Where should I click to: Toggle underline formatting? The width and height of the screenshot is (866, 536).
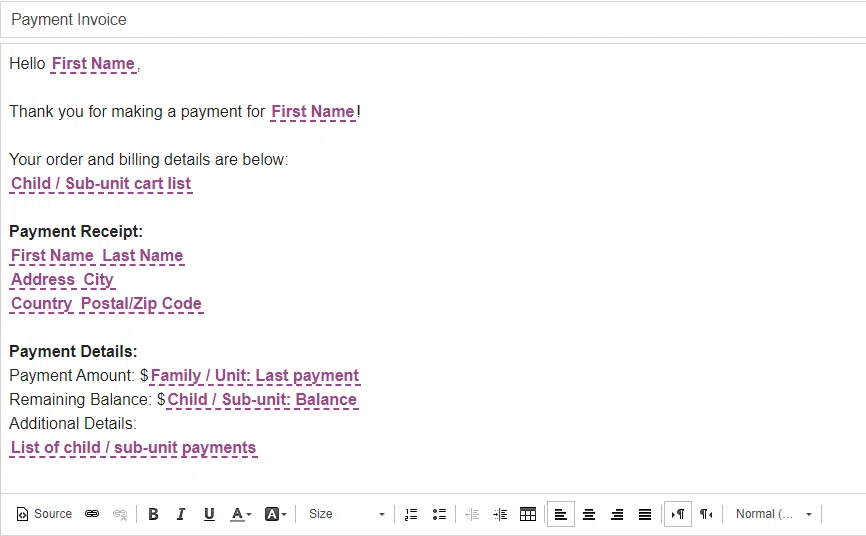click(209, 514)
